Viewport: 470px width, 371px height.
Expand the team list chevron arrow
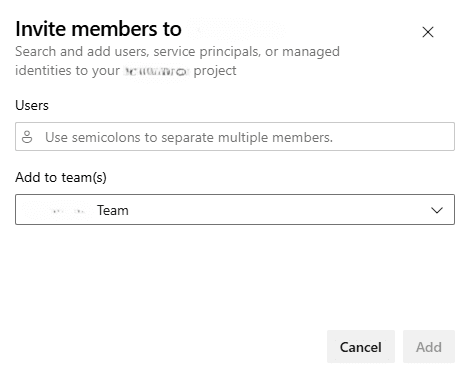click(x=437, y=210)
